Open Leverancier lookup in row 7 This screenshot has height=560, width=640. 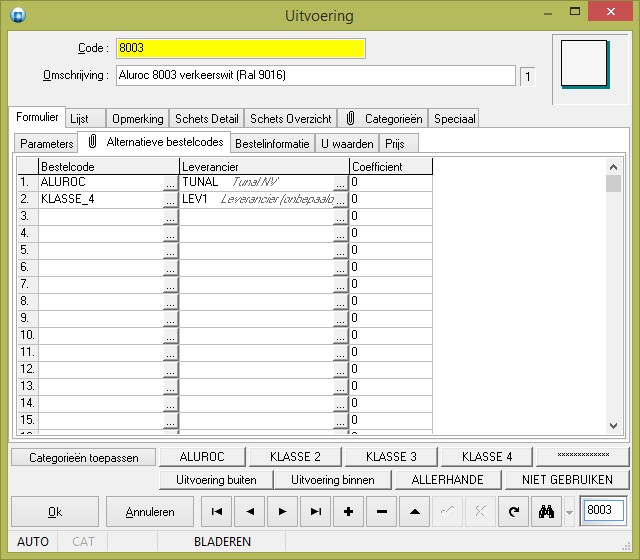[x=340, y=284]
